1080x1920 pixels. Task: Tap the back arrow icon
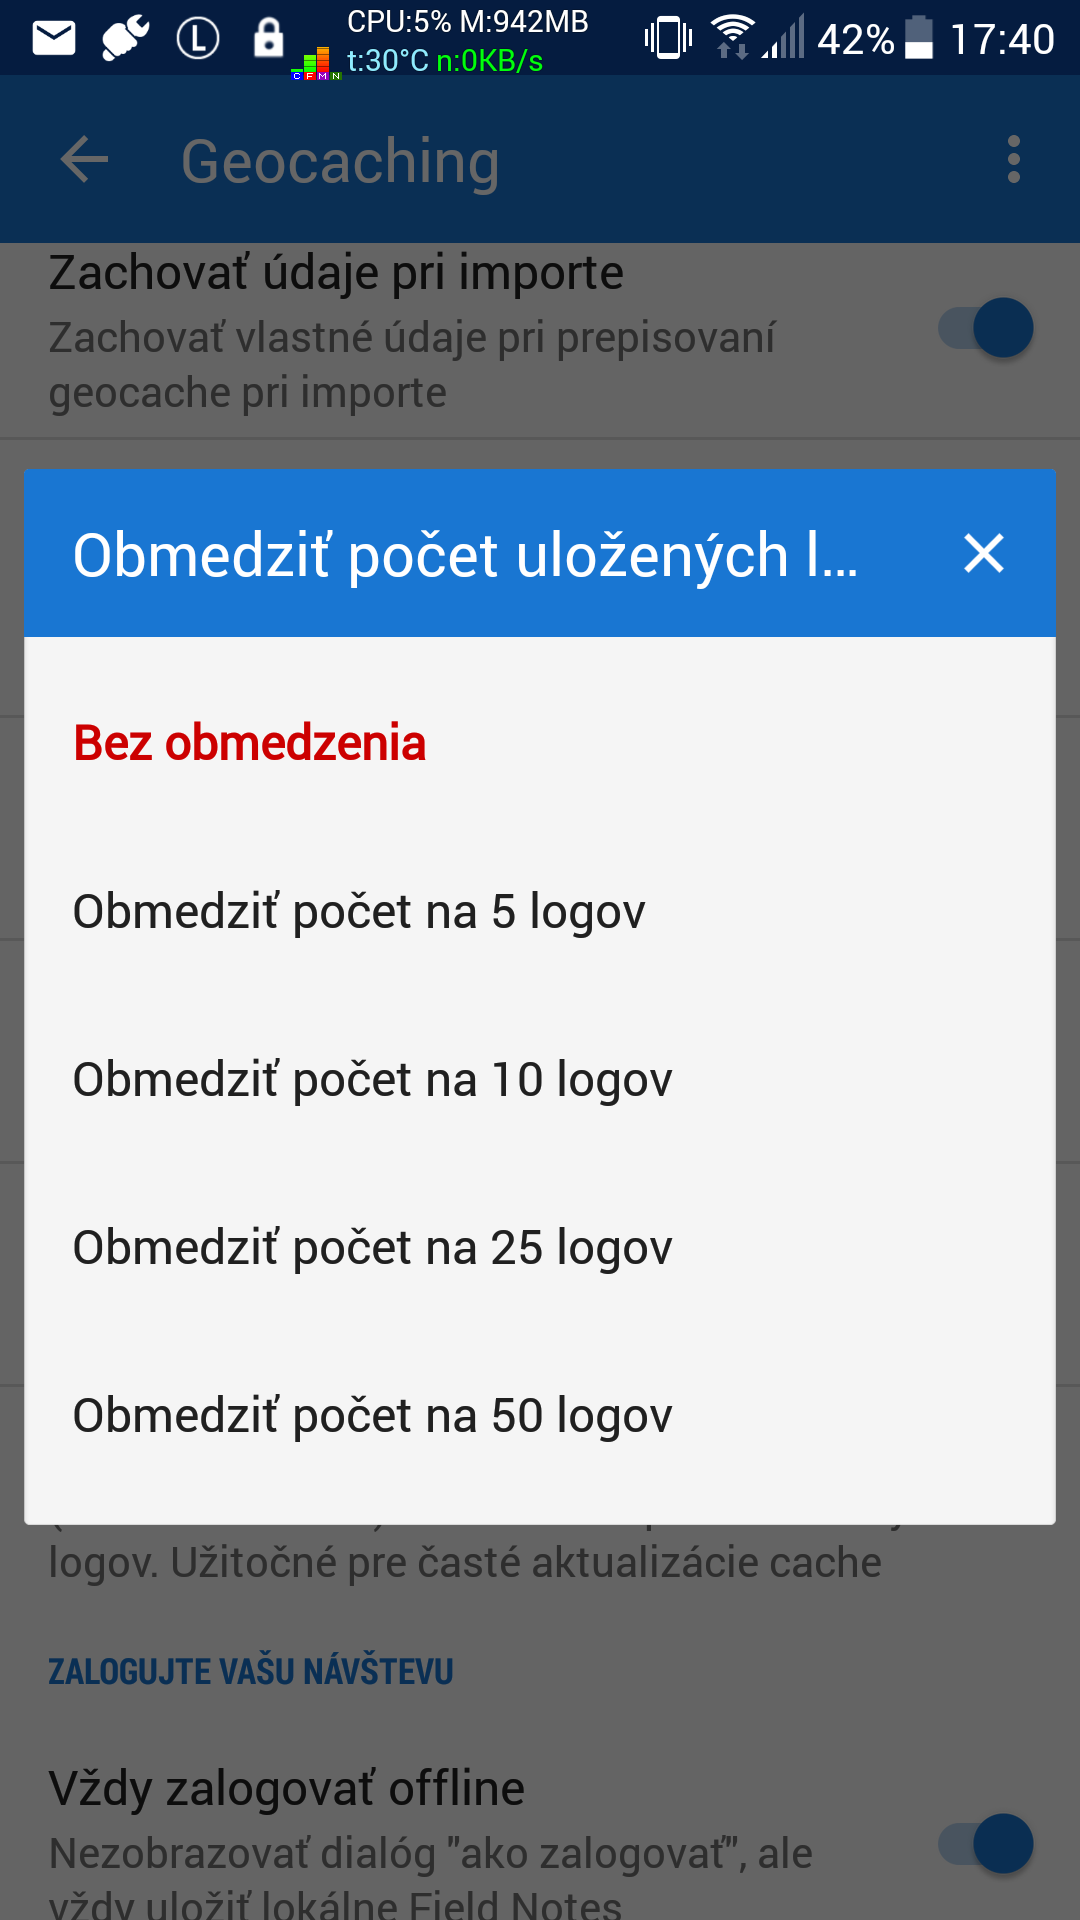point(84,160)
